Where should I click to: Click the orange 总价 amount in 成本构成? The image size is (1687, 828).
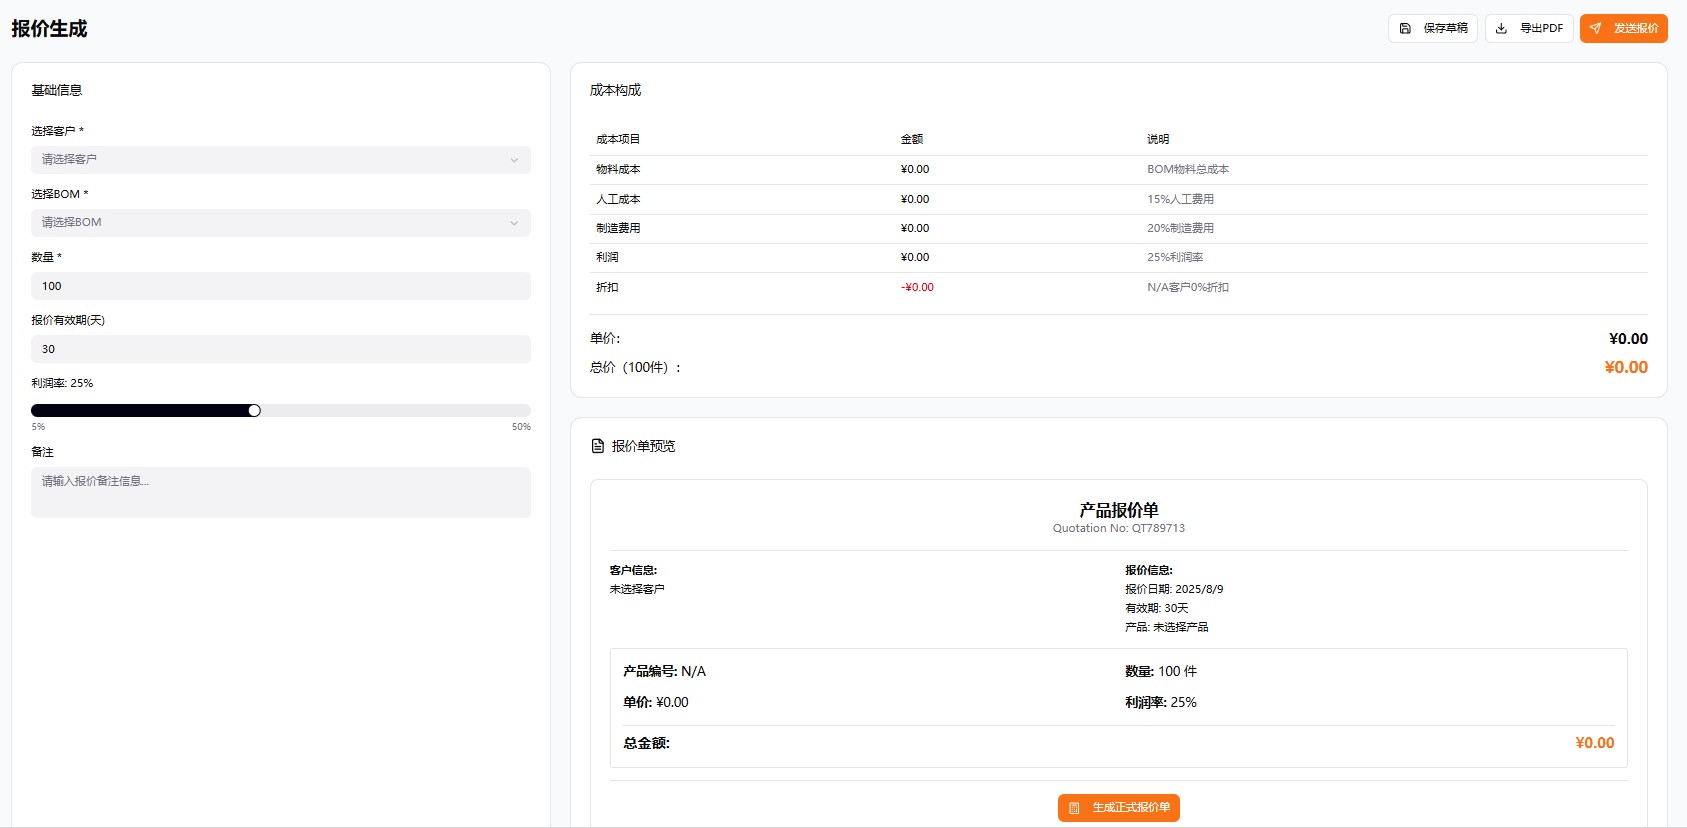(x=1625, y=368)
